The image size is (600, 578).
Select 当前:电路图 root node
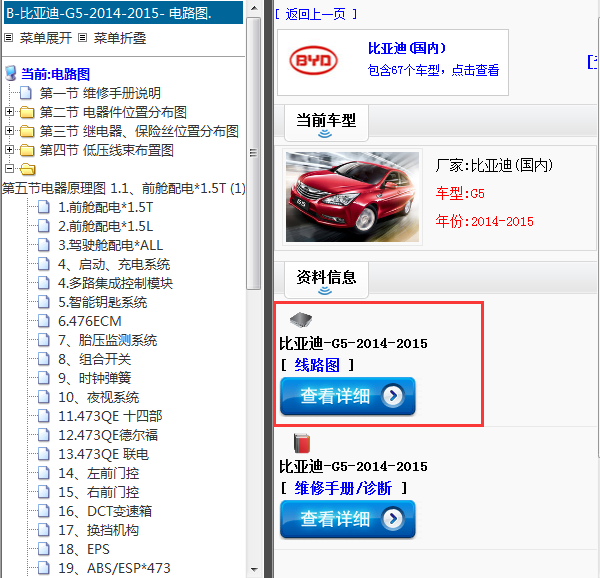coord(55,74)
